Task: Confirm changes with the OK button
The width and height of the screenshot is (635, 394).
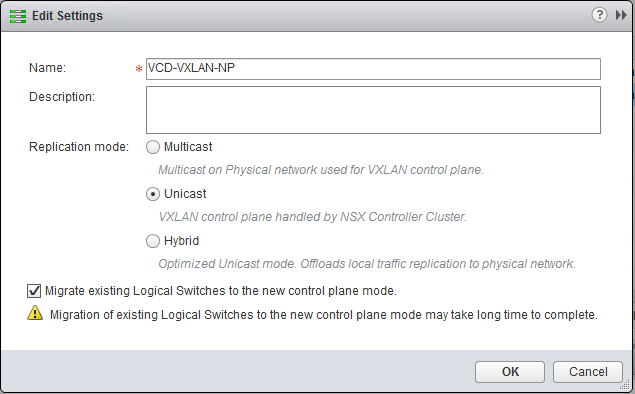Action: click(510, 372)
